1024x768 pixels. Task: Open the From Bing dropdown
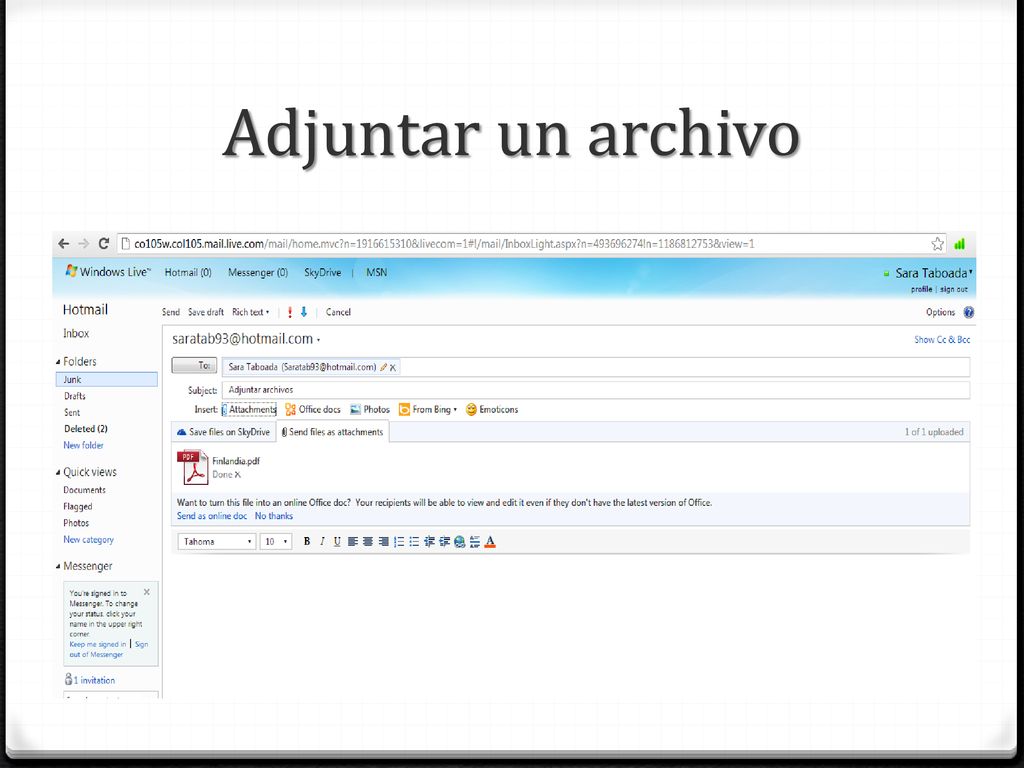pos(428,409)
